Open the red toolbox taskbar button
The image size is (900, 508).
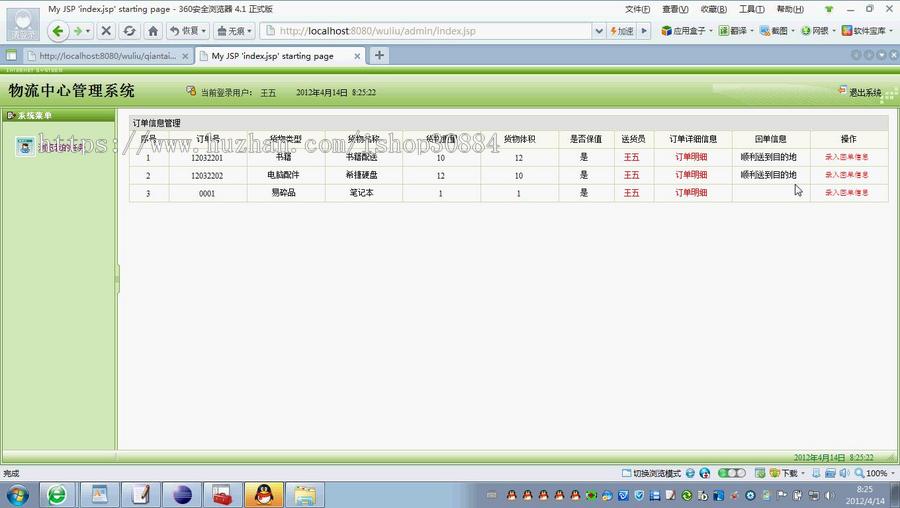[x=222, y=495]
